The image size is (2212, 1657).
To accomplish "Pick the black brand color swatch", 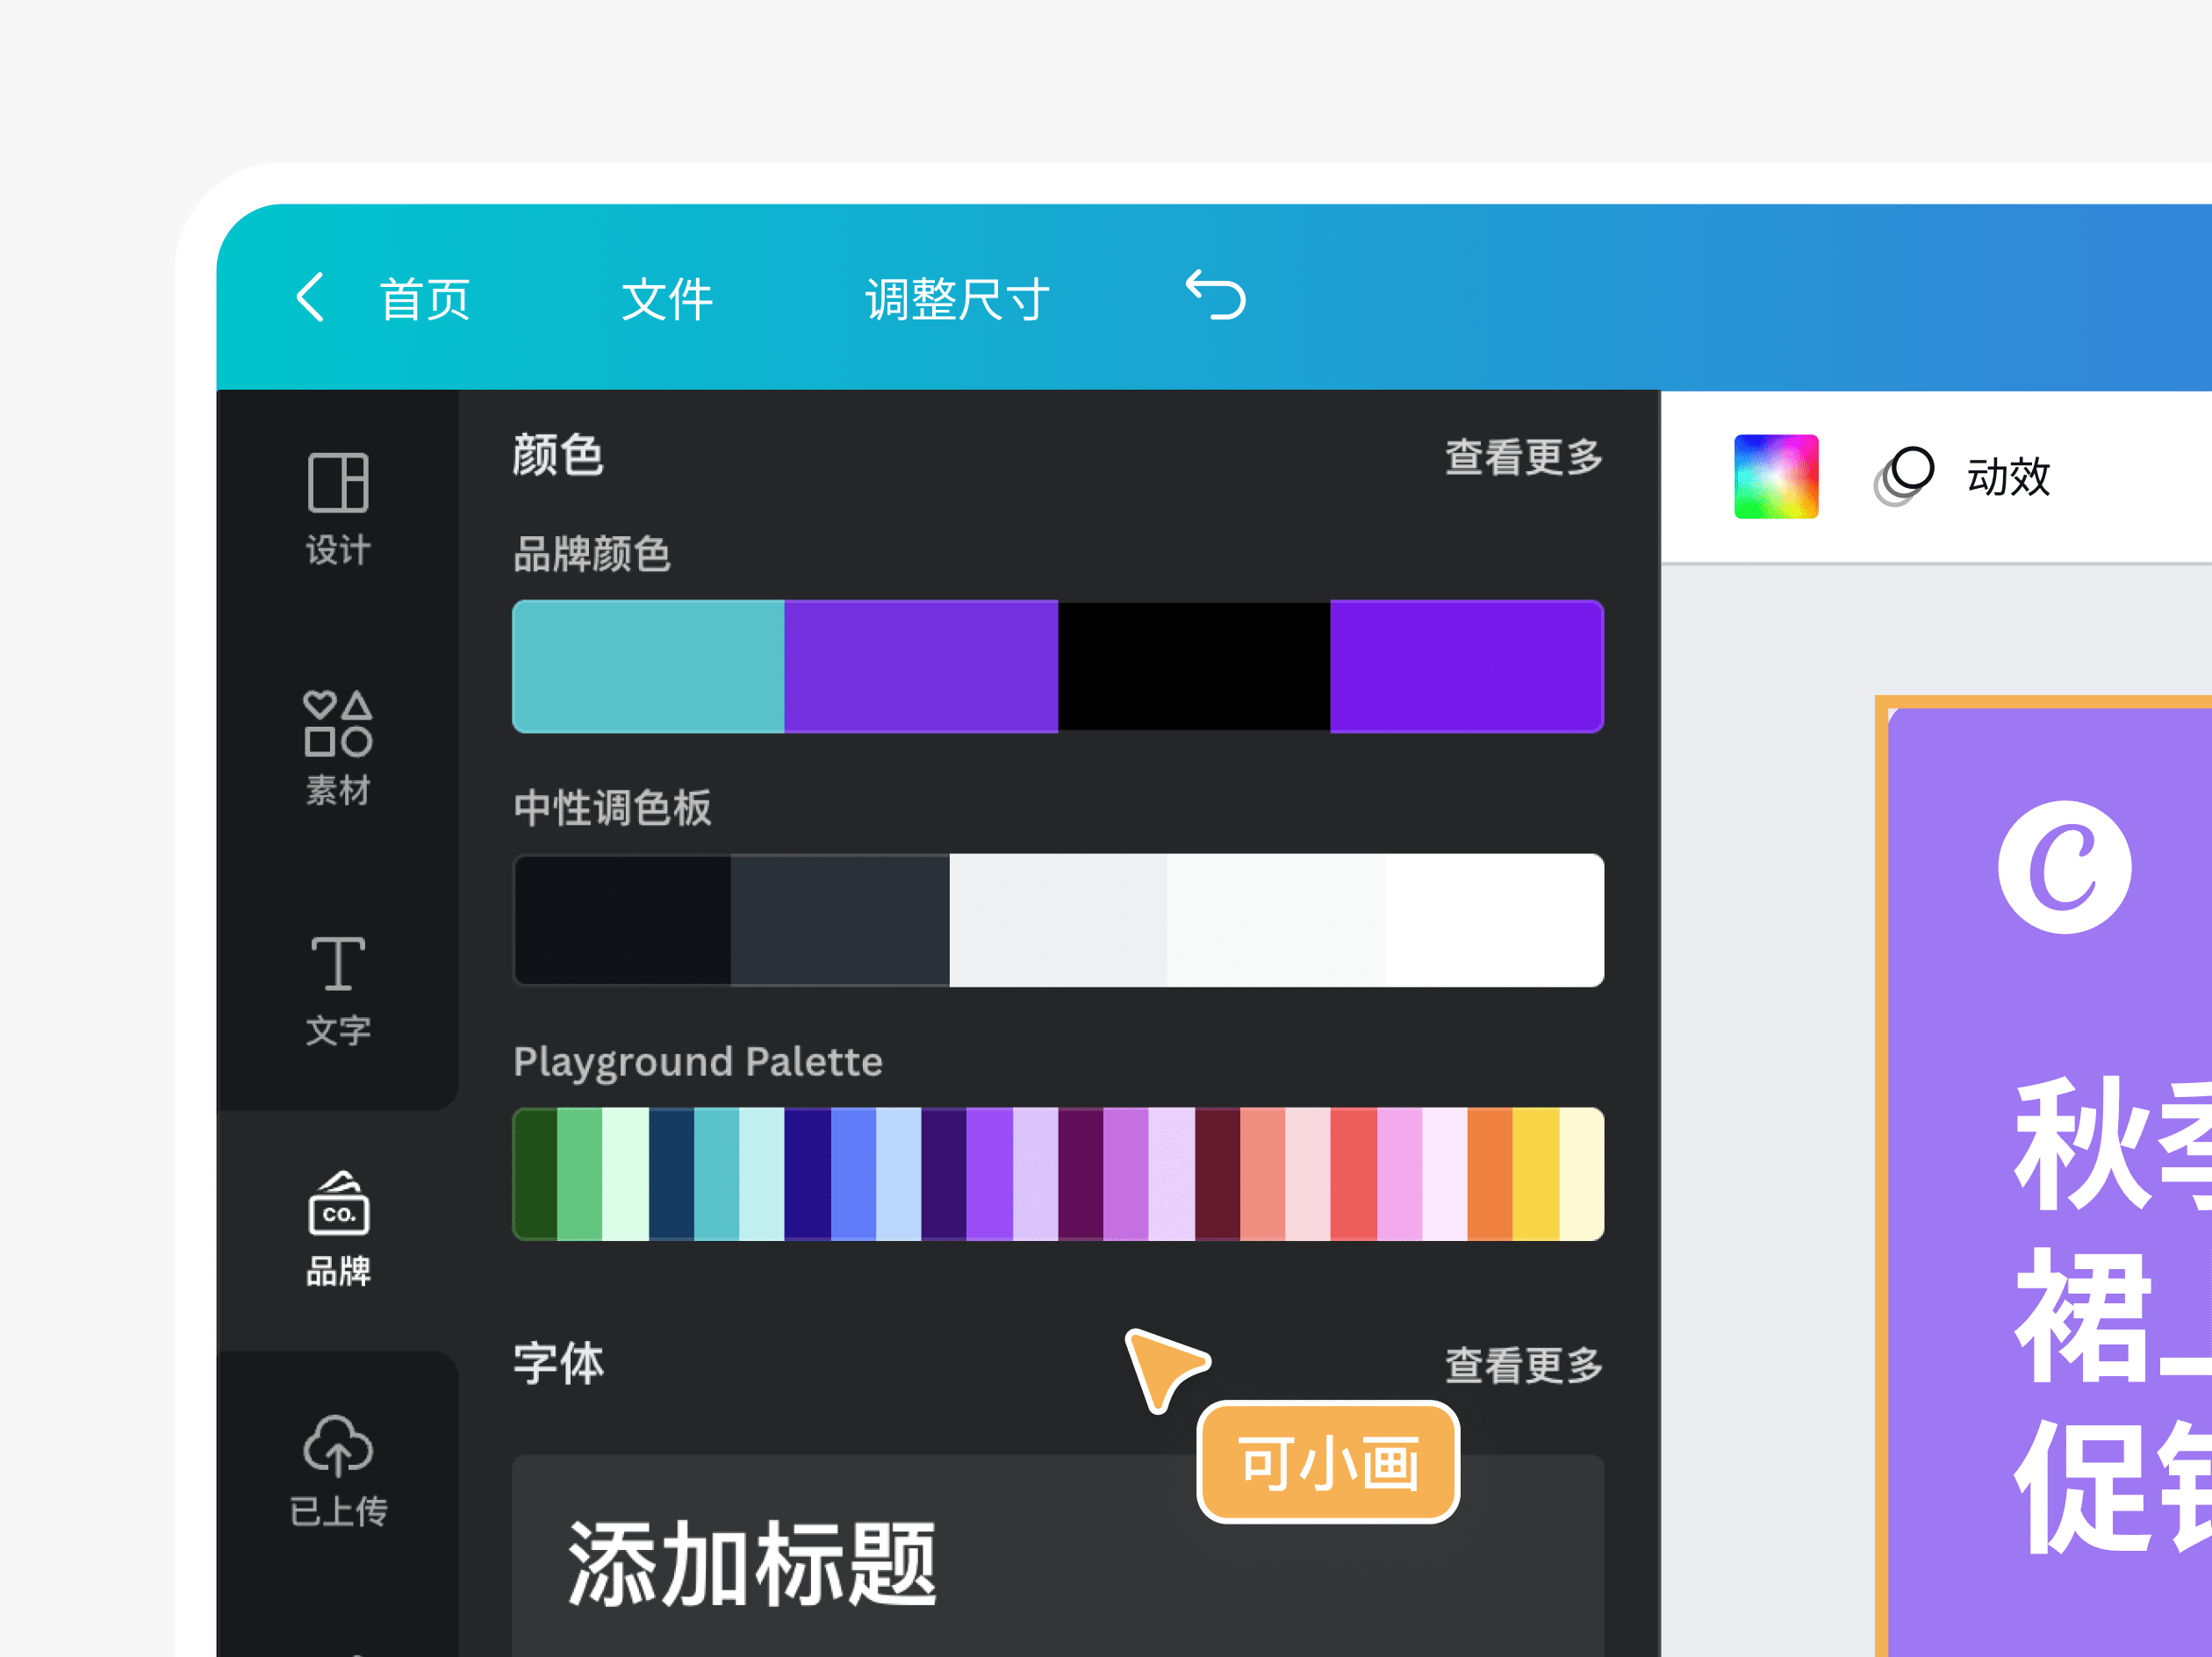I will pyautogui.click(x=1194, y=666).
